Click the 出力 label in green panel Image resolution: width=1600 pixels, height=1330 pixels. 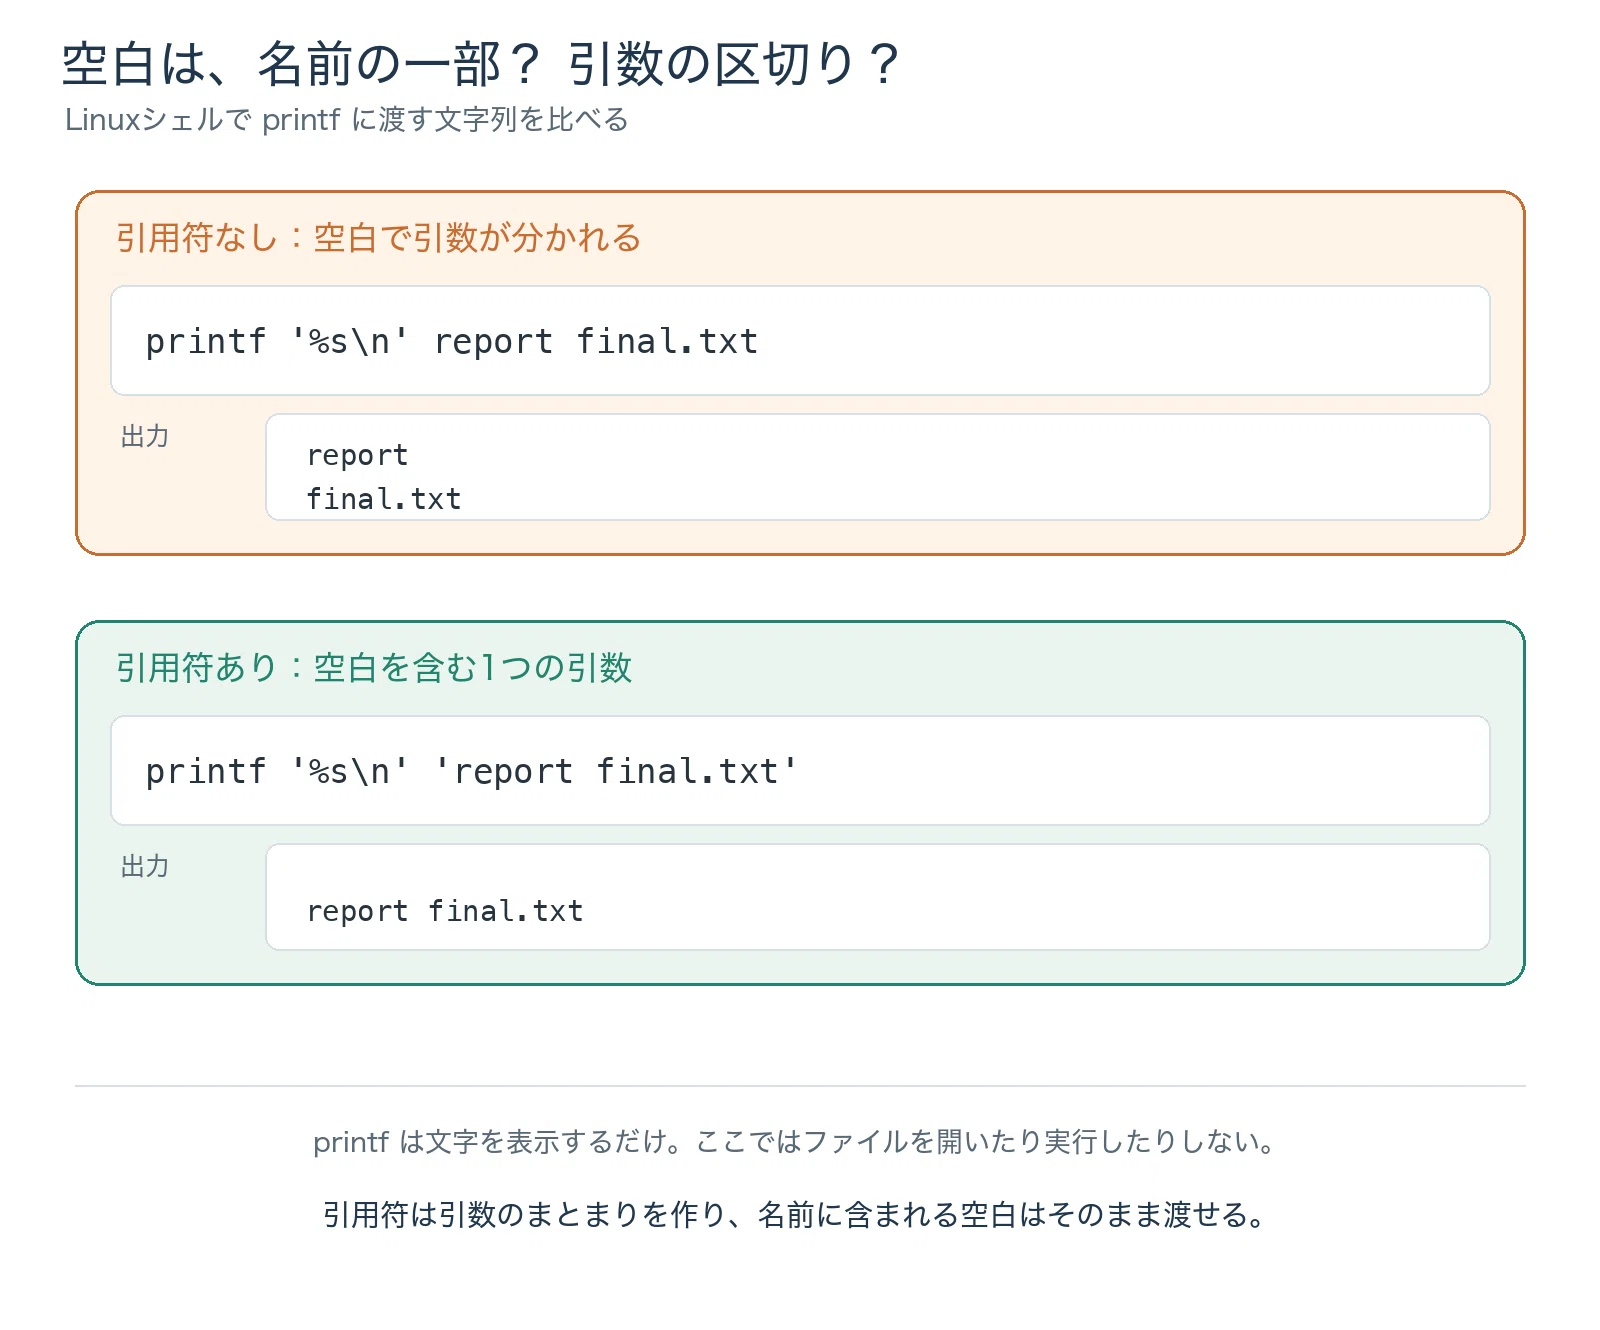145,866
